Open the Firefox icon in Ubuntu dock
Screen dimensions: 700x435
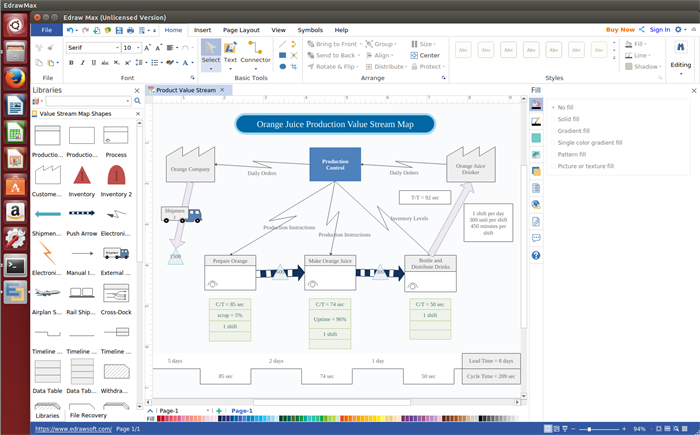(15, 77)
